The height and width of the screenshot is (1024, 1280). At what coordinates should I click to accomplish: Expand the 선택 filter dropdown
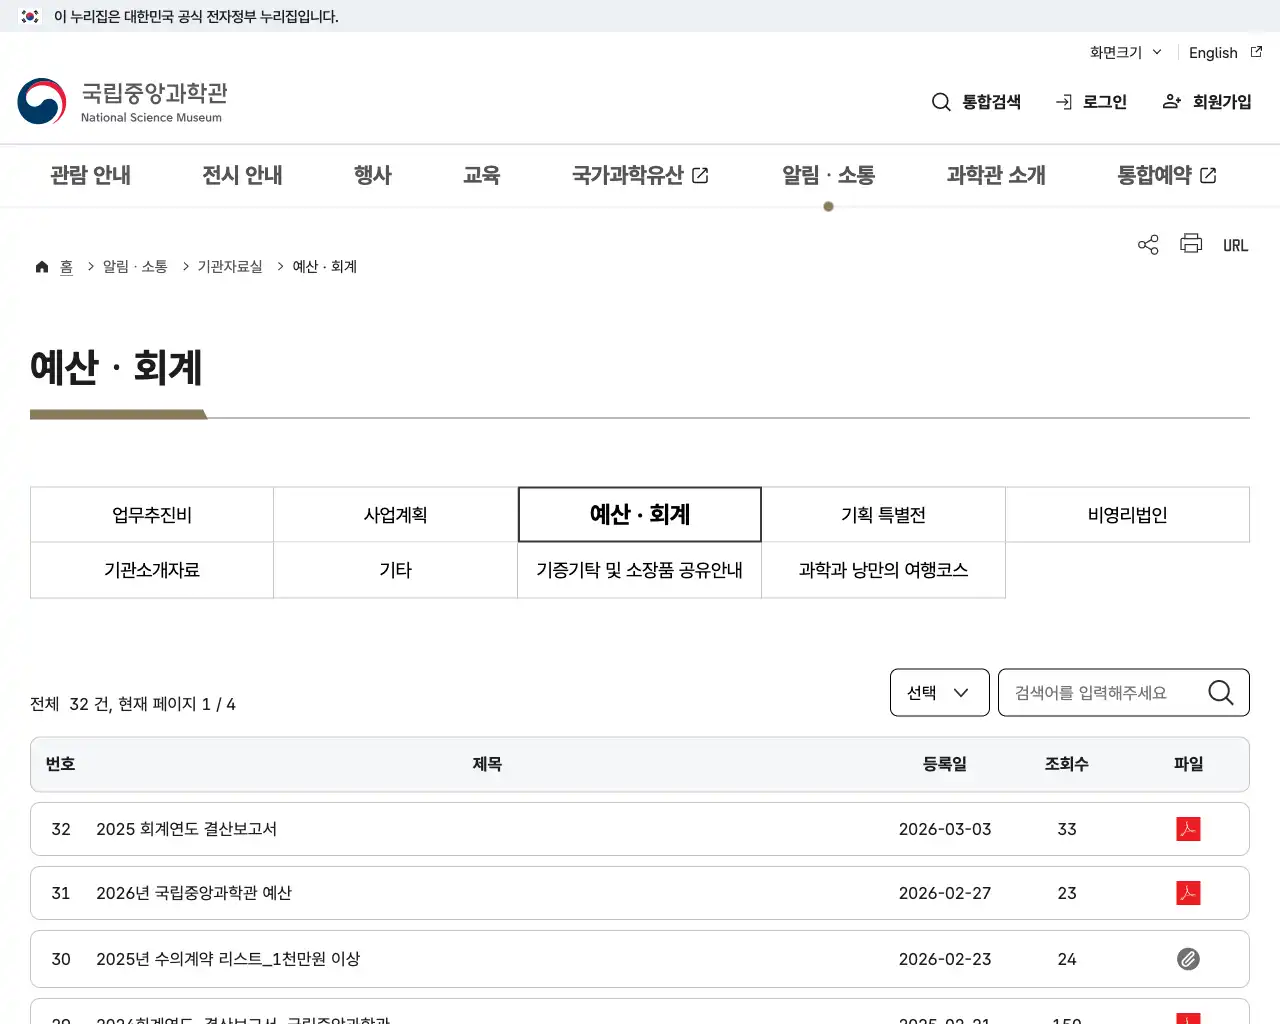939,692
